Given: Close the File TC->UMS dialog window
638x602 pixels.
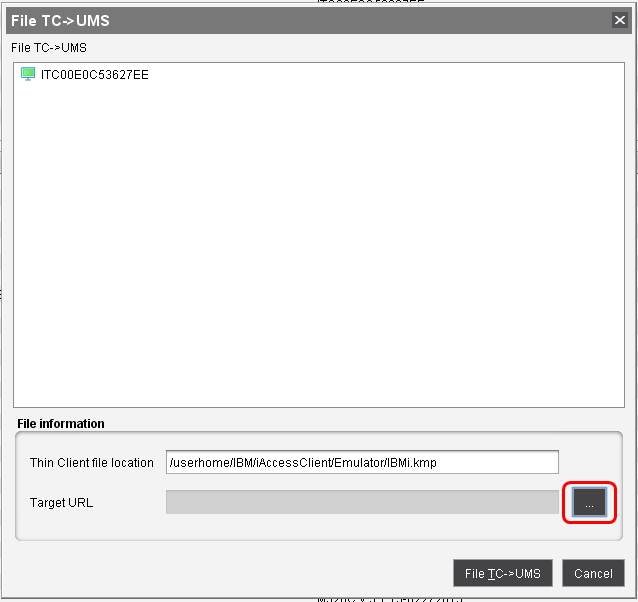Looking at the screenshot, I should 619,20.
